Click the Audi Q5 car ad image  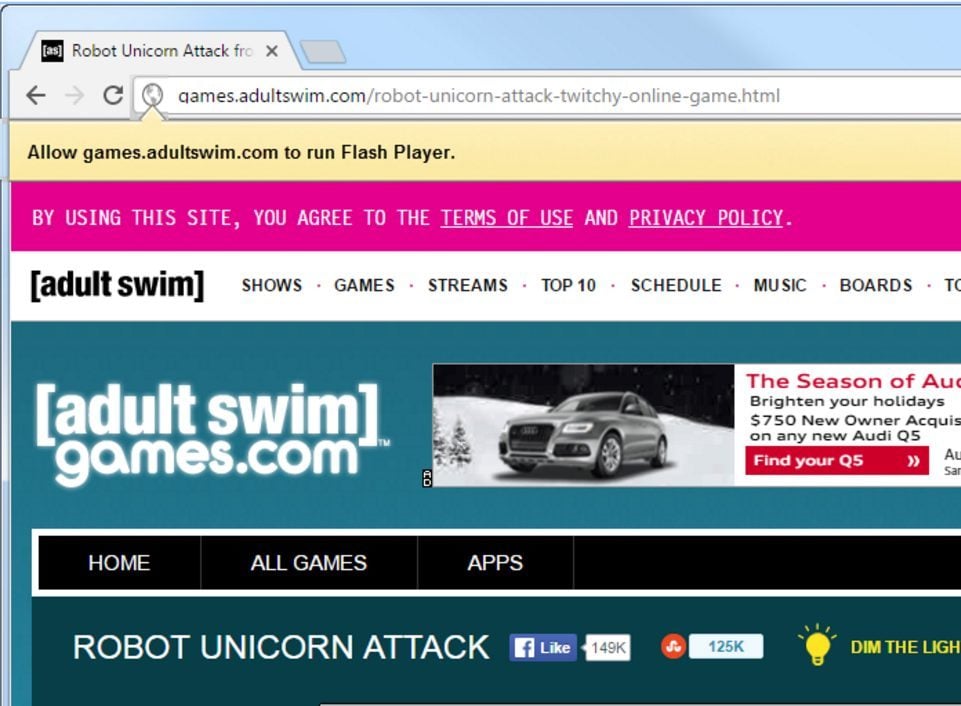[583, 425]
